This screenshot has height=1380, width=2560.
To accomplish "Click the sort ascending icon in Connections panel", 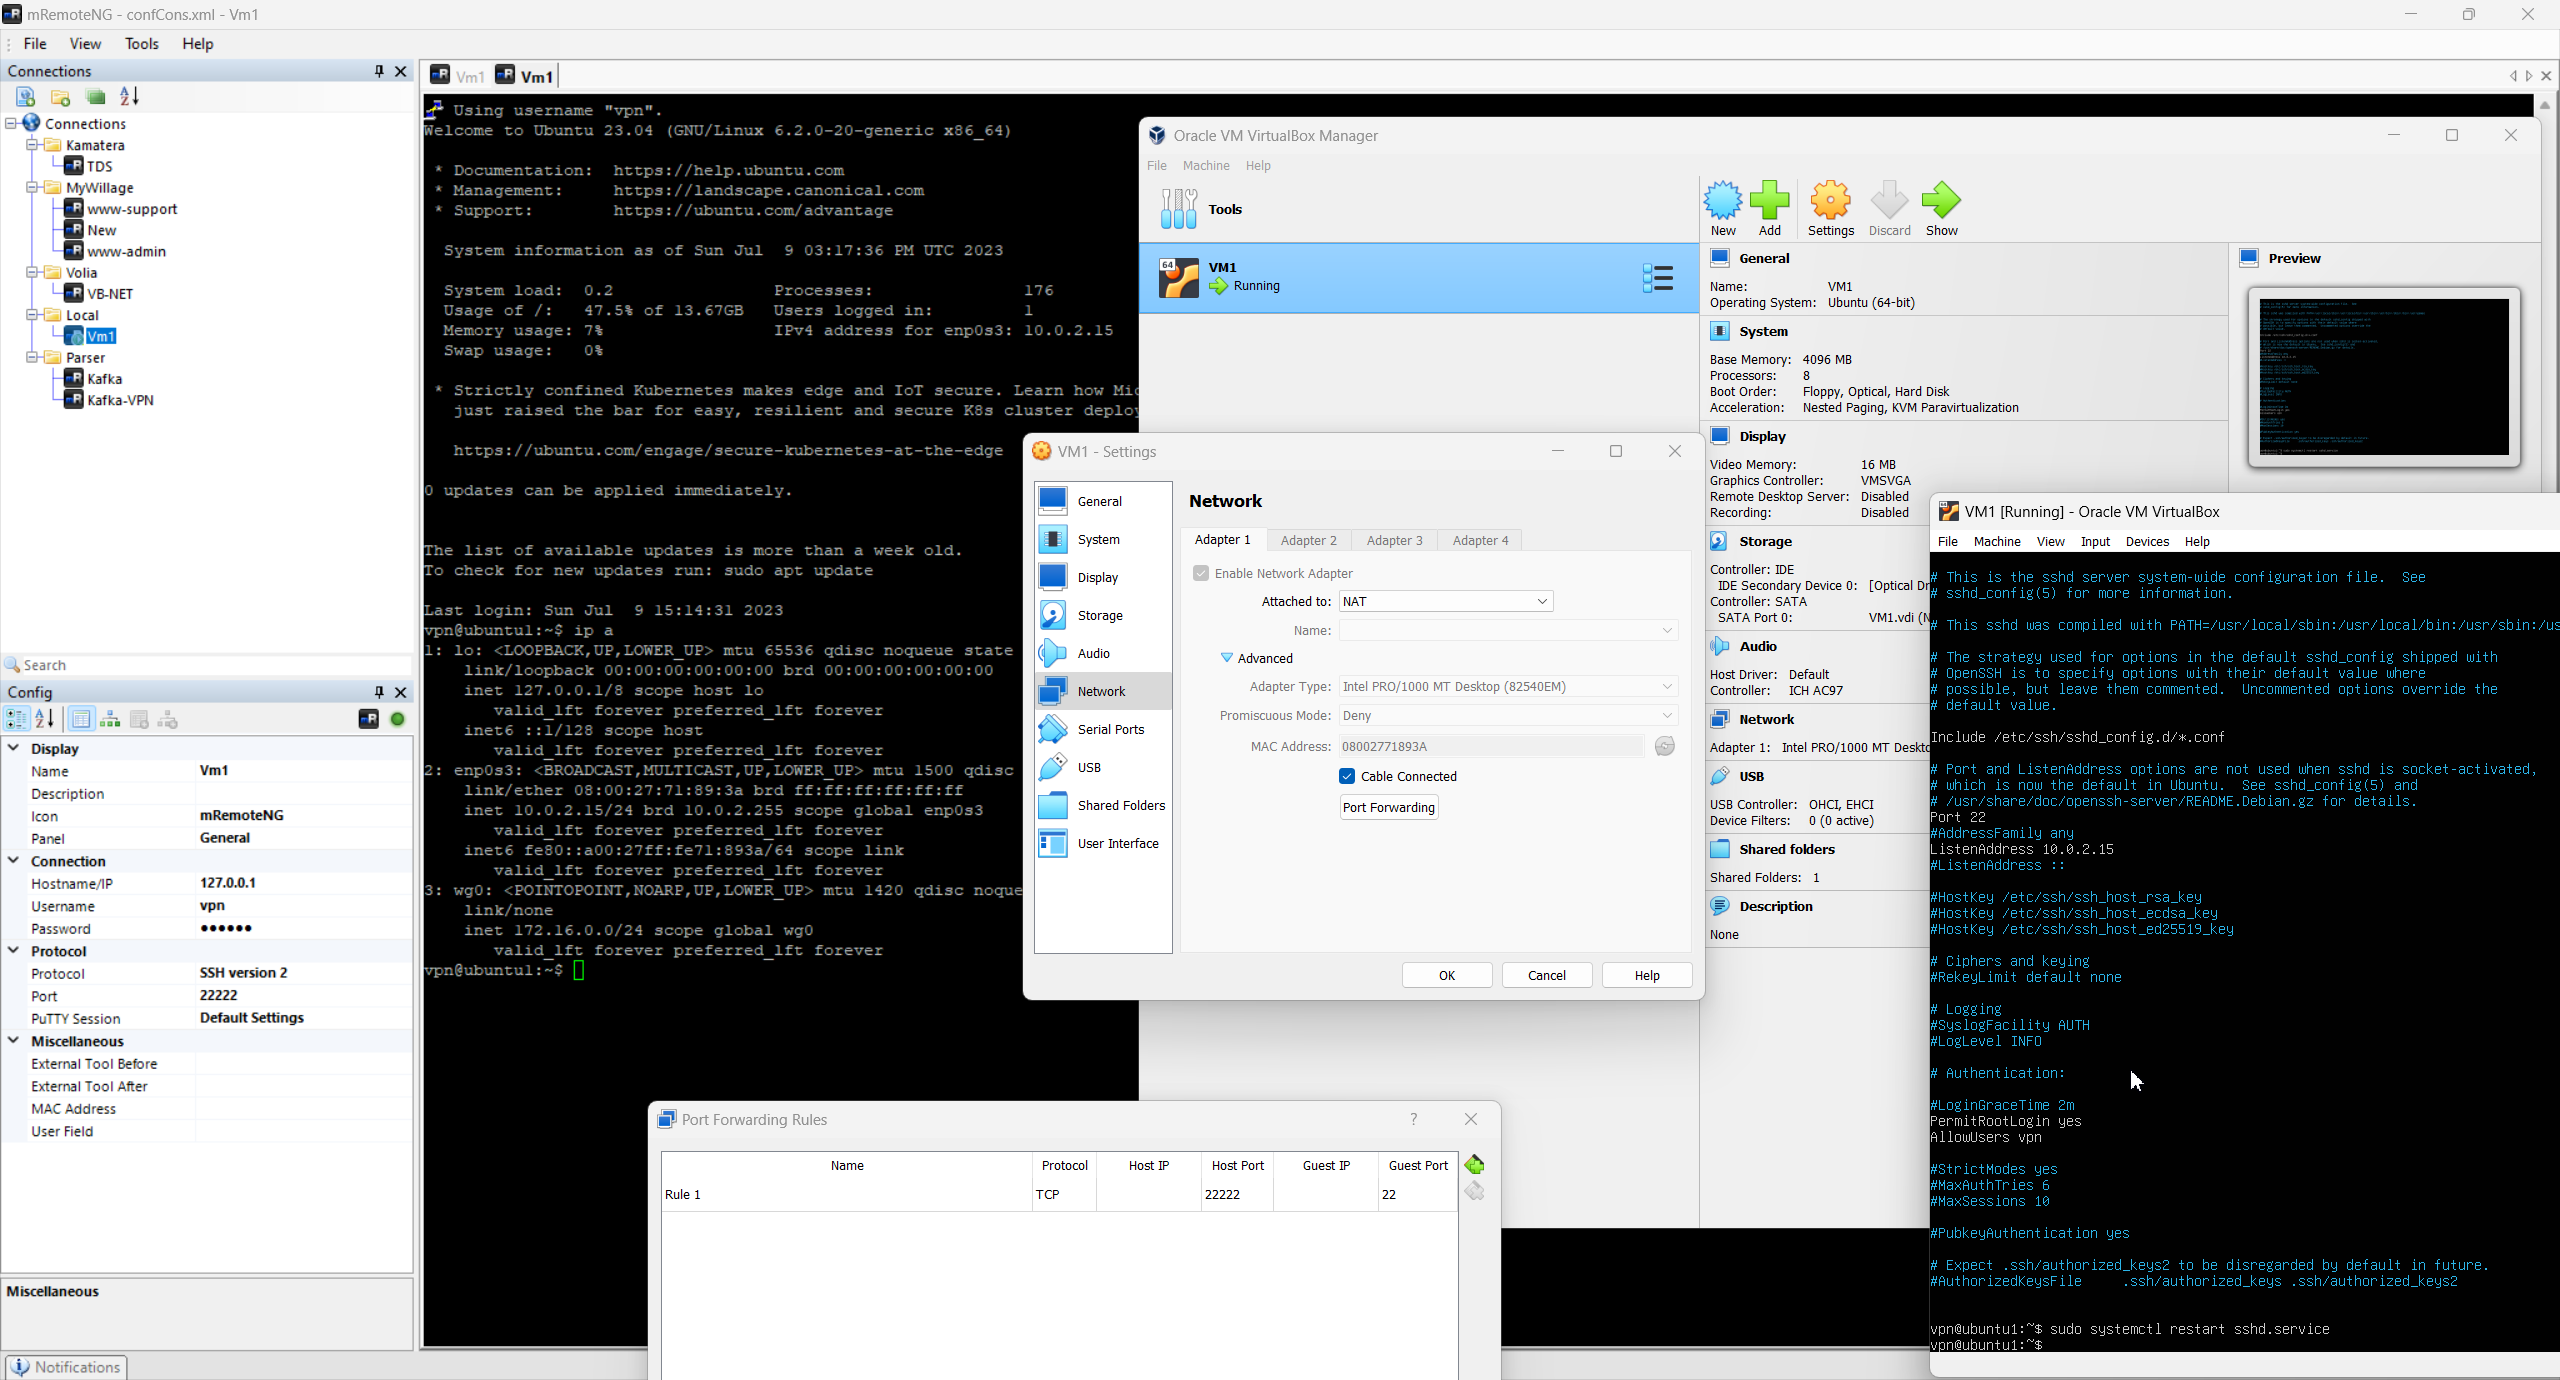I will pyautogui.click(x=130, y=97).
